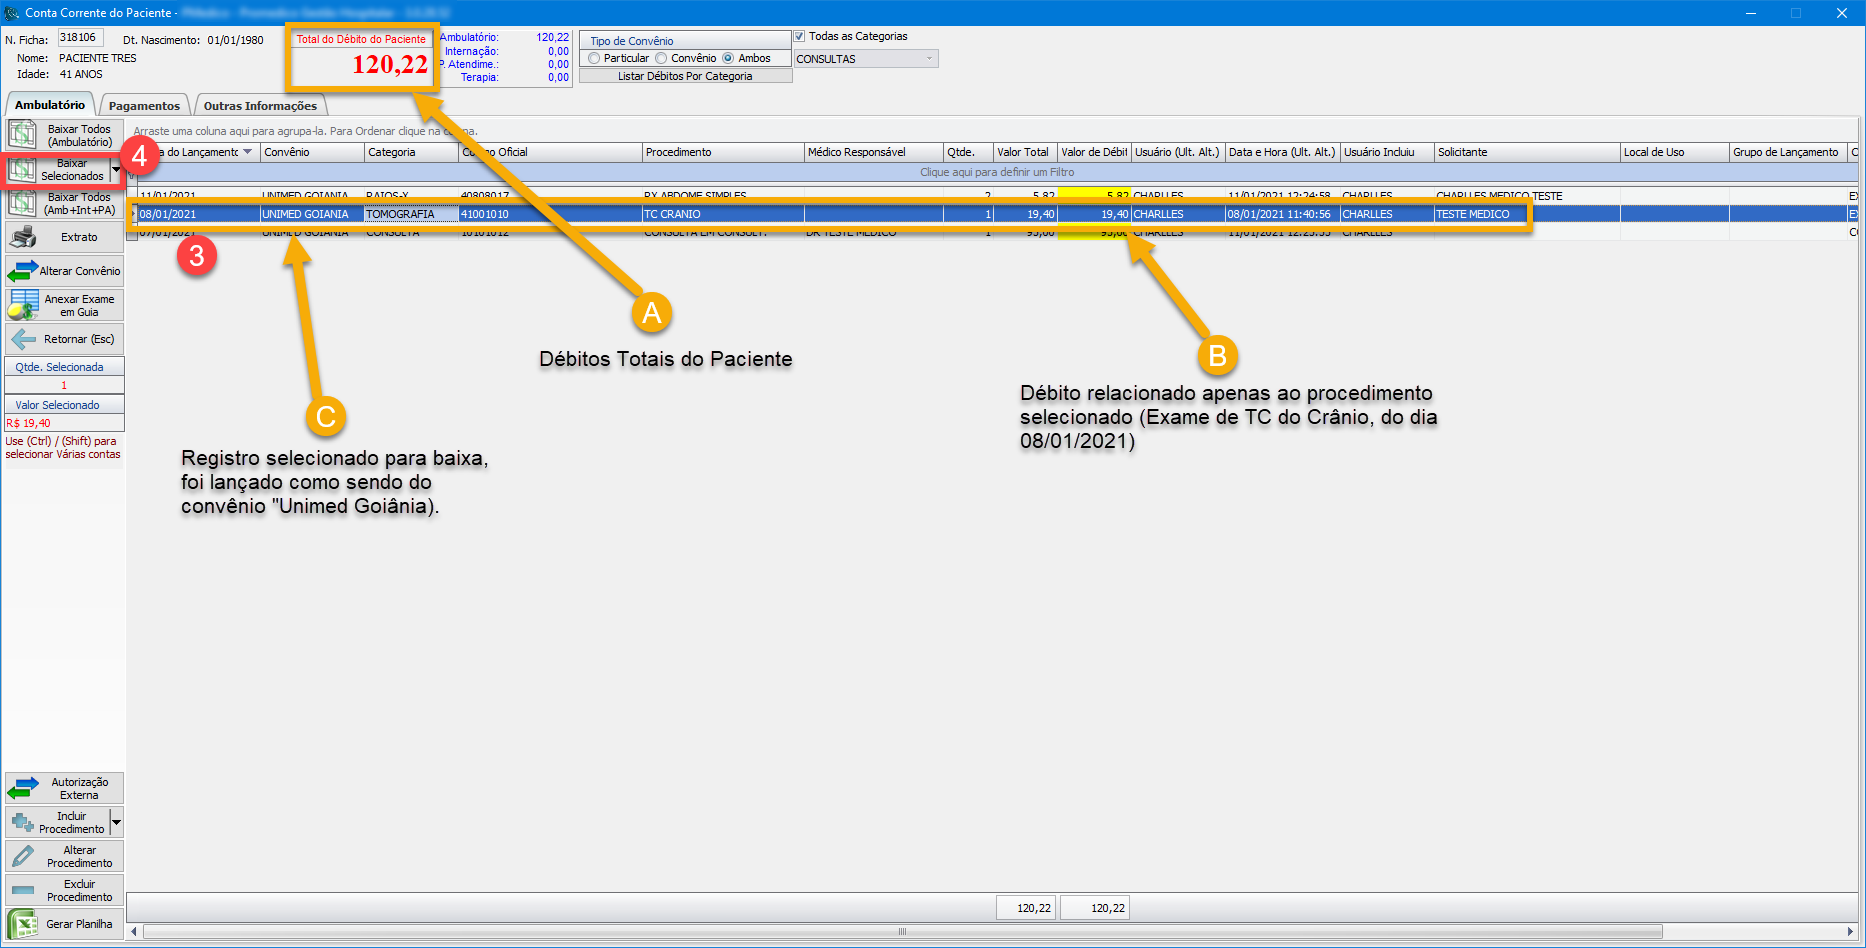The image size is (1866, 948).
Task: Select the Particular radio button
Action: [595, 58]
